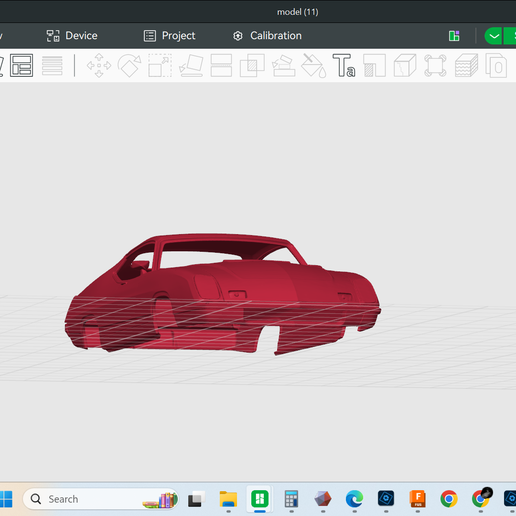Open the Mesh Boolean tool

252,65
